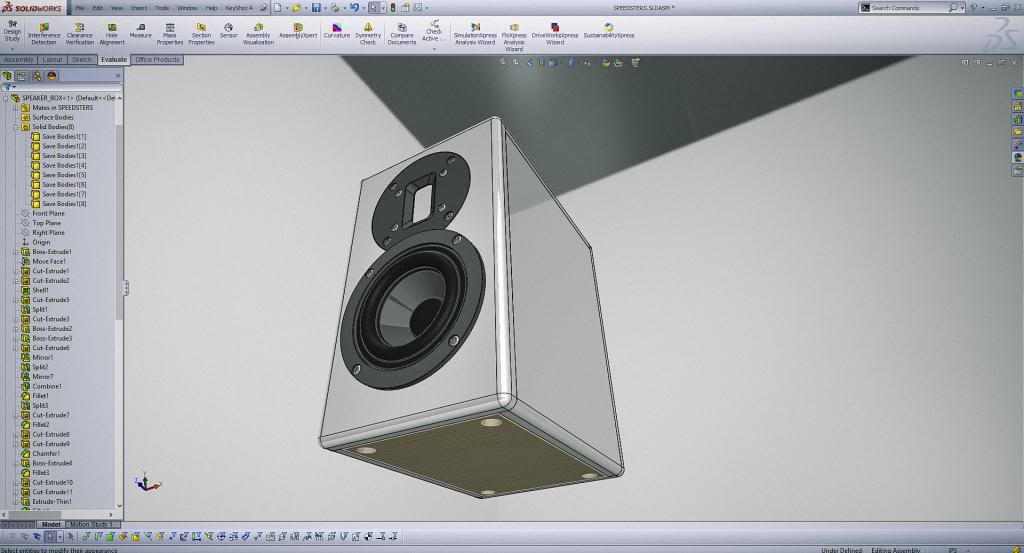Screen dimensions: 1024x553
Task: Click the New document icon
Action: click(x=278, y=8)
